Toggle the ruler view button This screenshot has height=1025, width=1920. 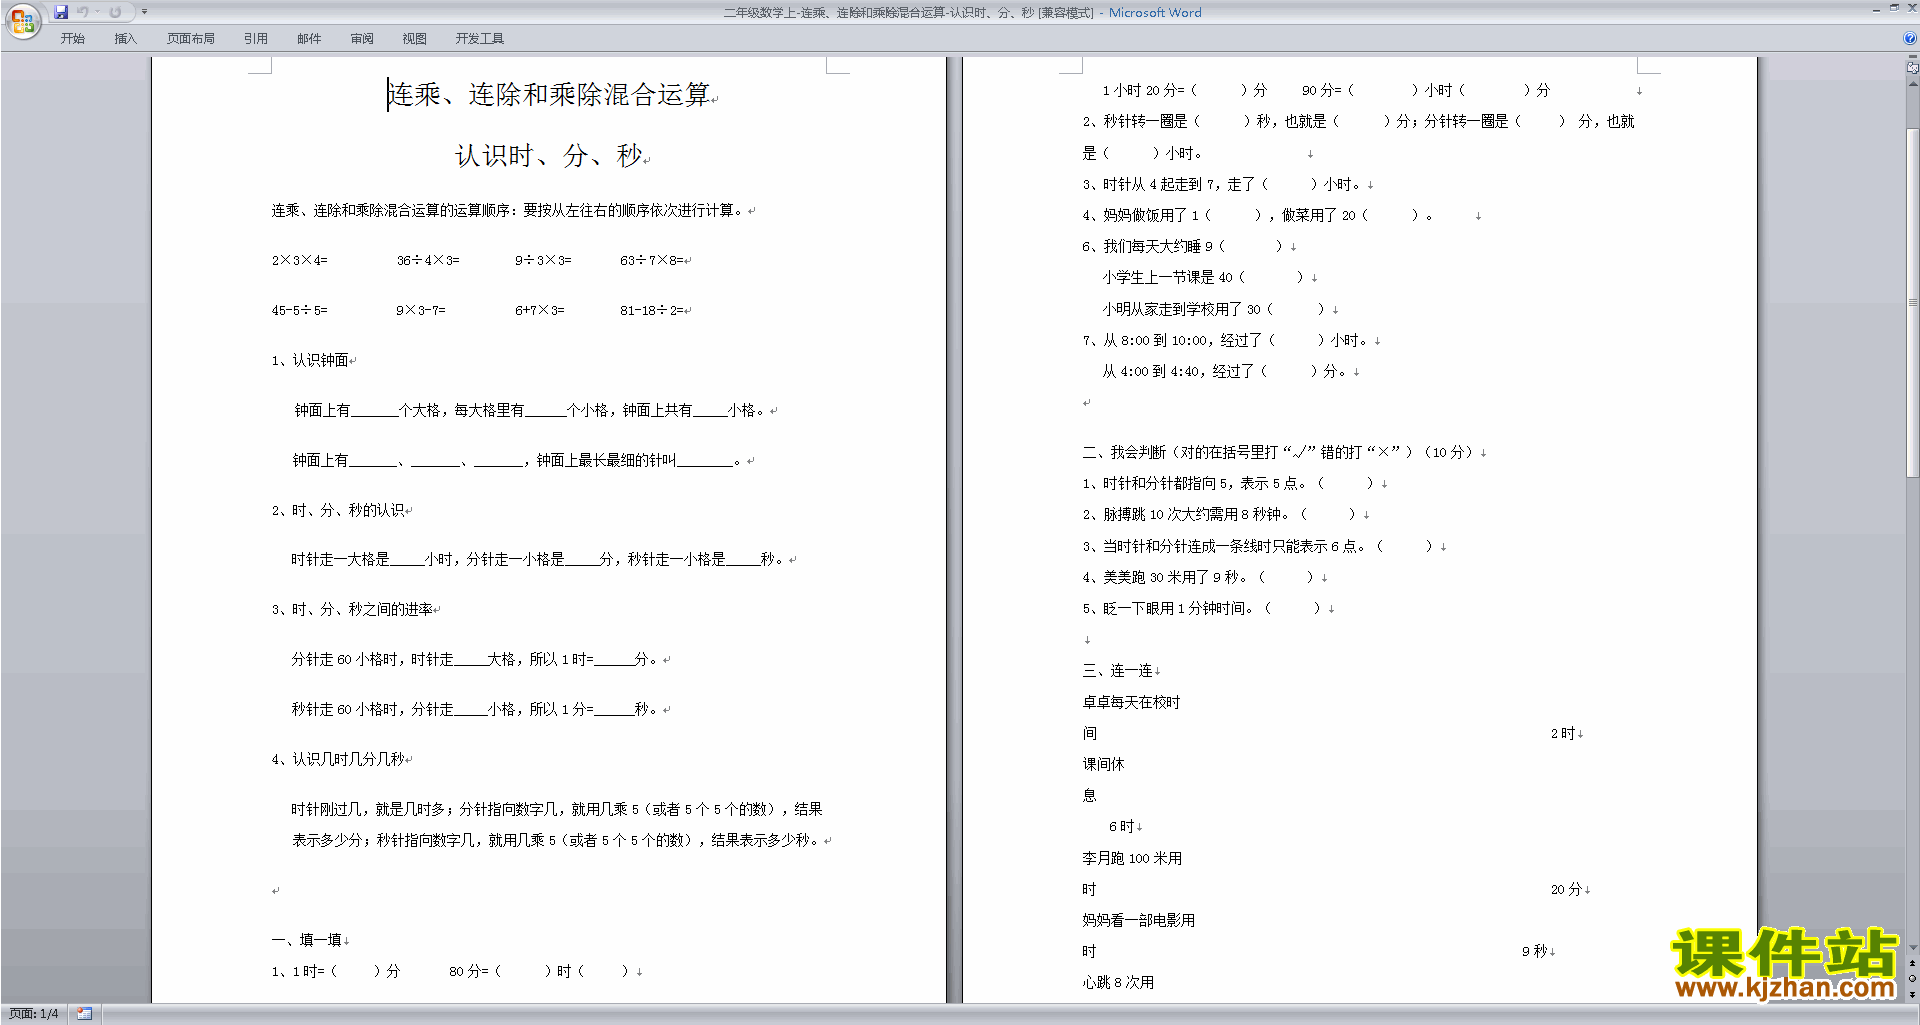[1912, 68]
